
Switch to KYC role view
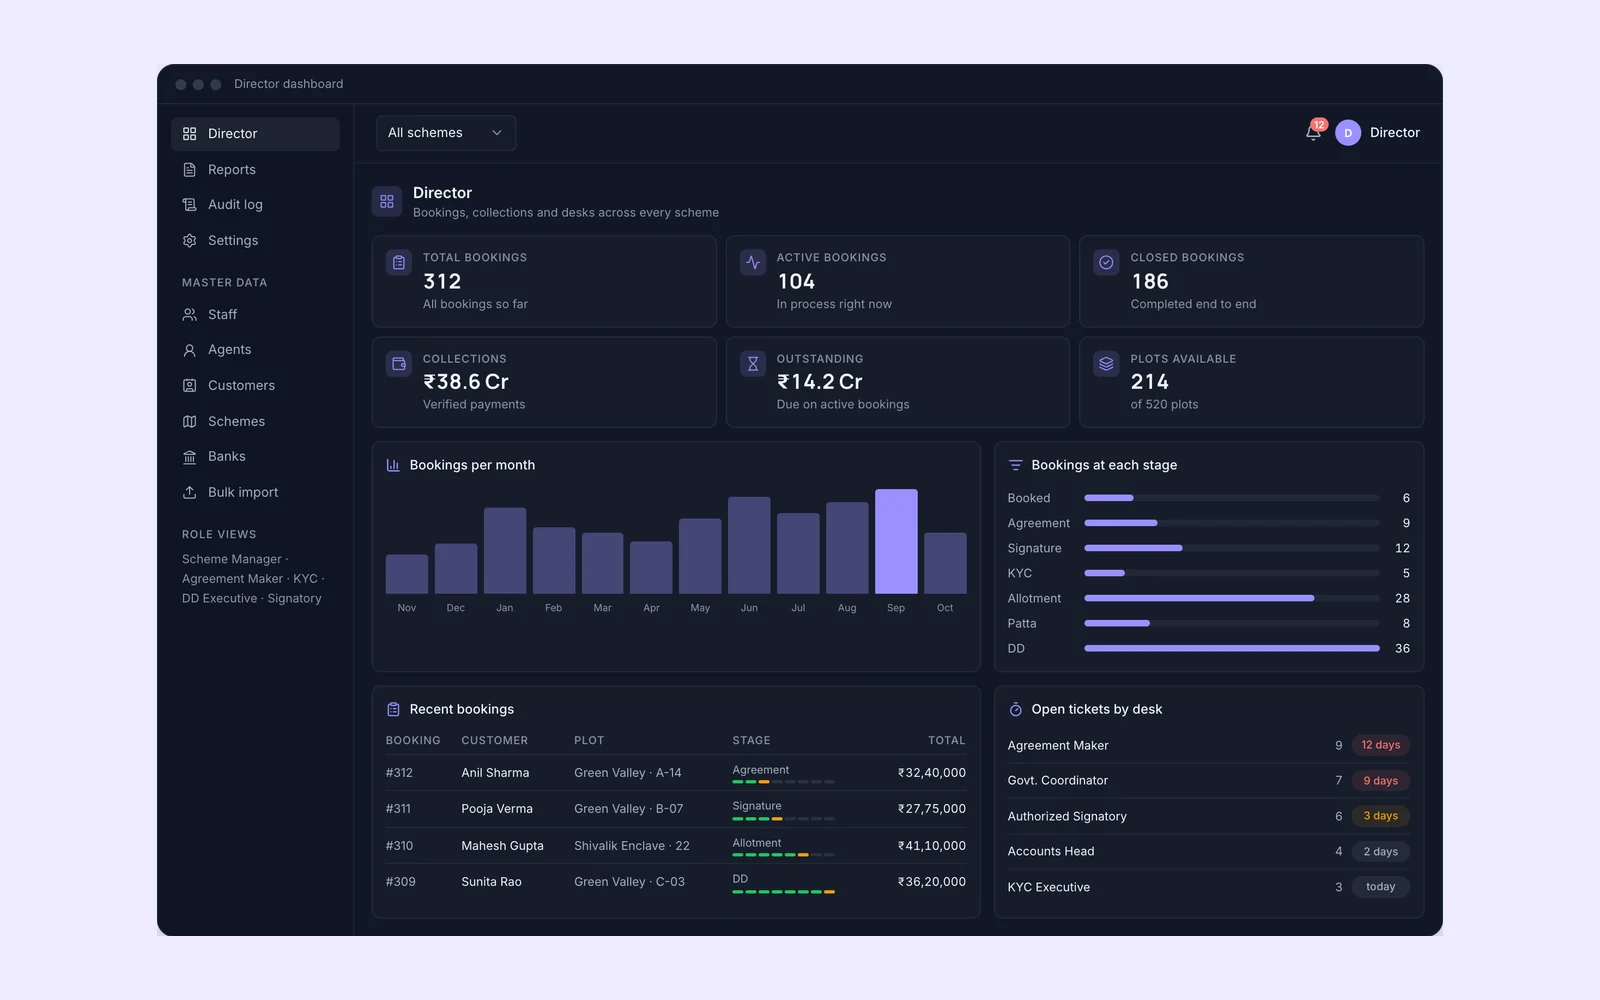point(305,579)
